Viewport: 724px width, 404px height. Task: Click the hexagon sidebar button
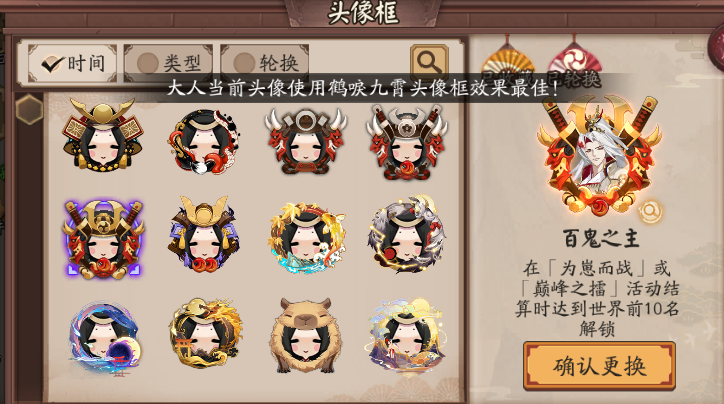[29, 109]
